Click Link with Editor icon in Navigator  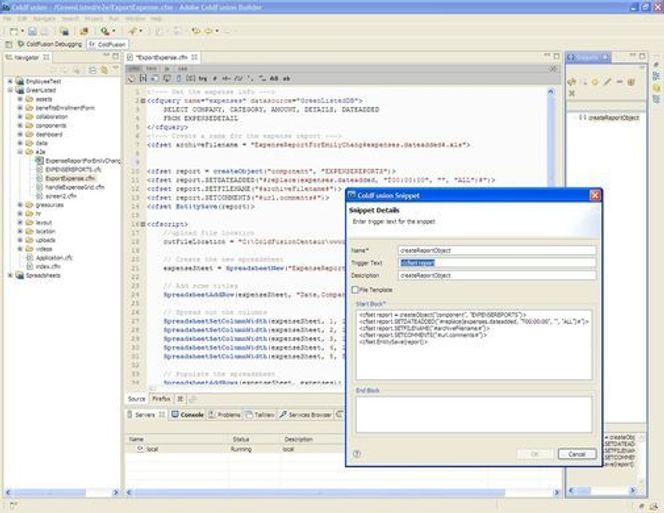coord(104,70)
